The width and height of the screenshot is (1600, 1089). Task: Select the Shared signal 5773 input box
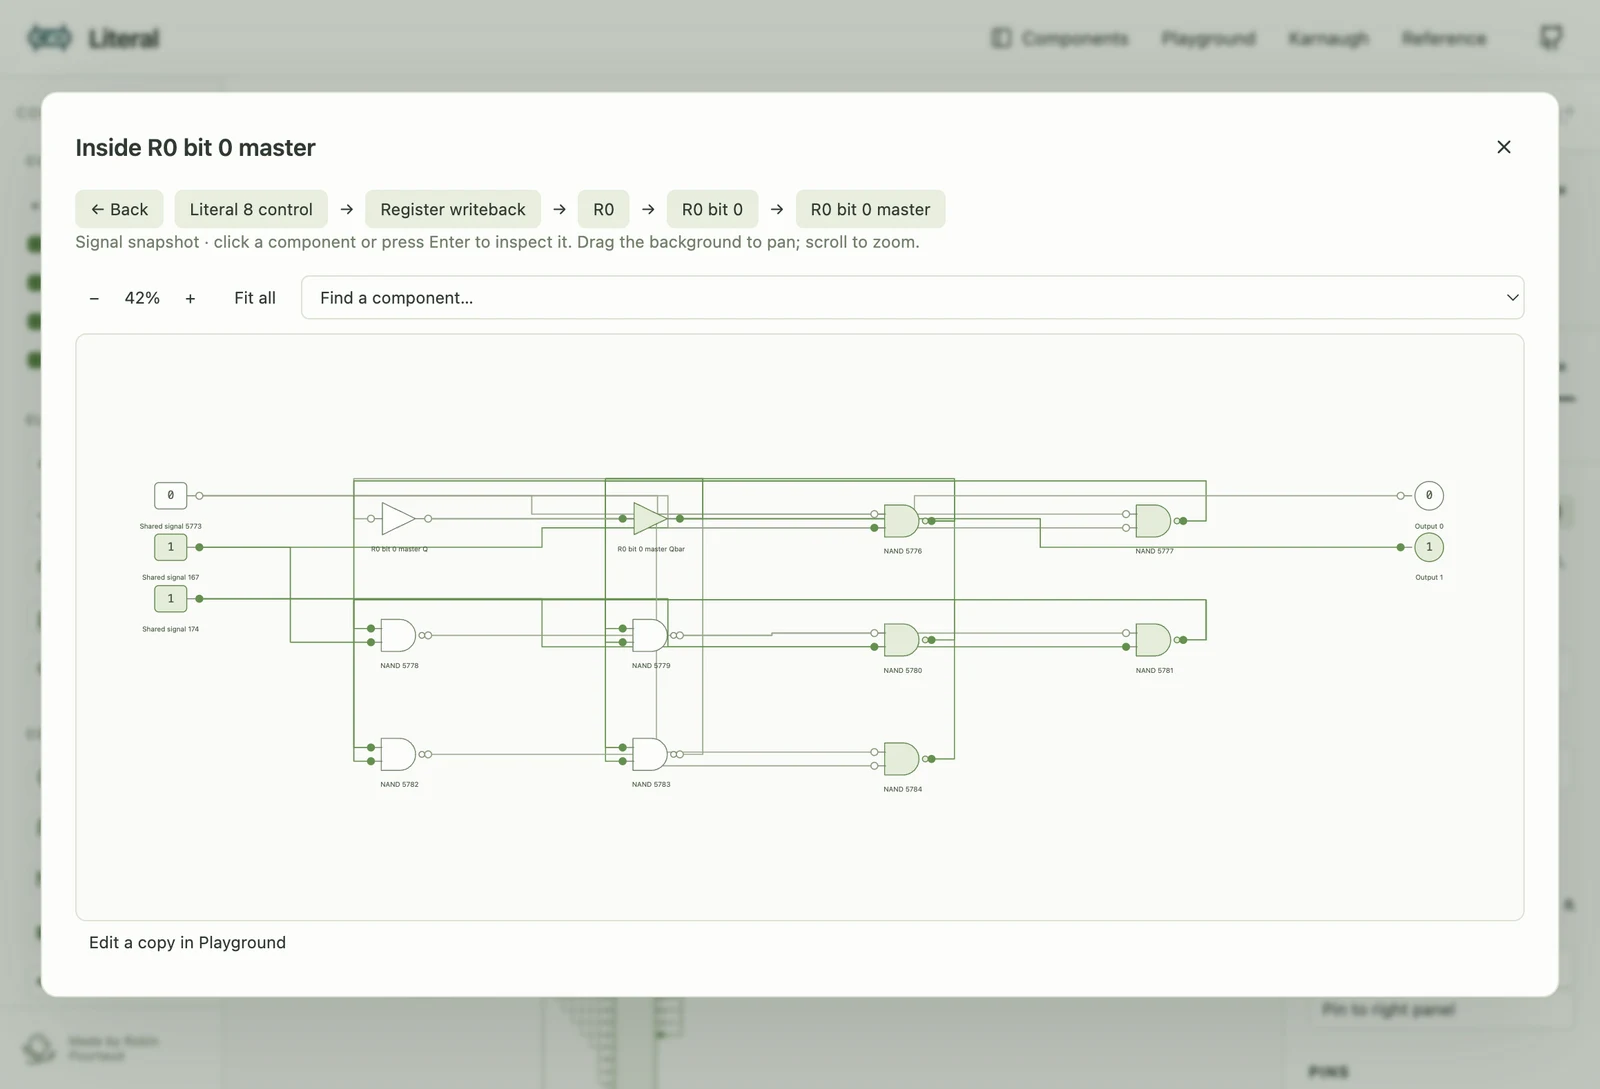click(170, 495)
